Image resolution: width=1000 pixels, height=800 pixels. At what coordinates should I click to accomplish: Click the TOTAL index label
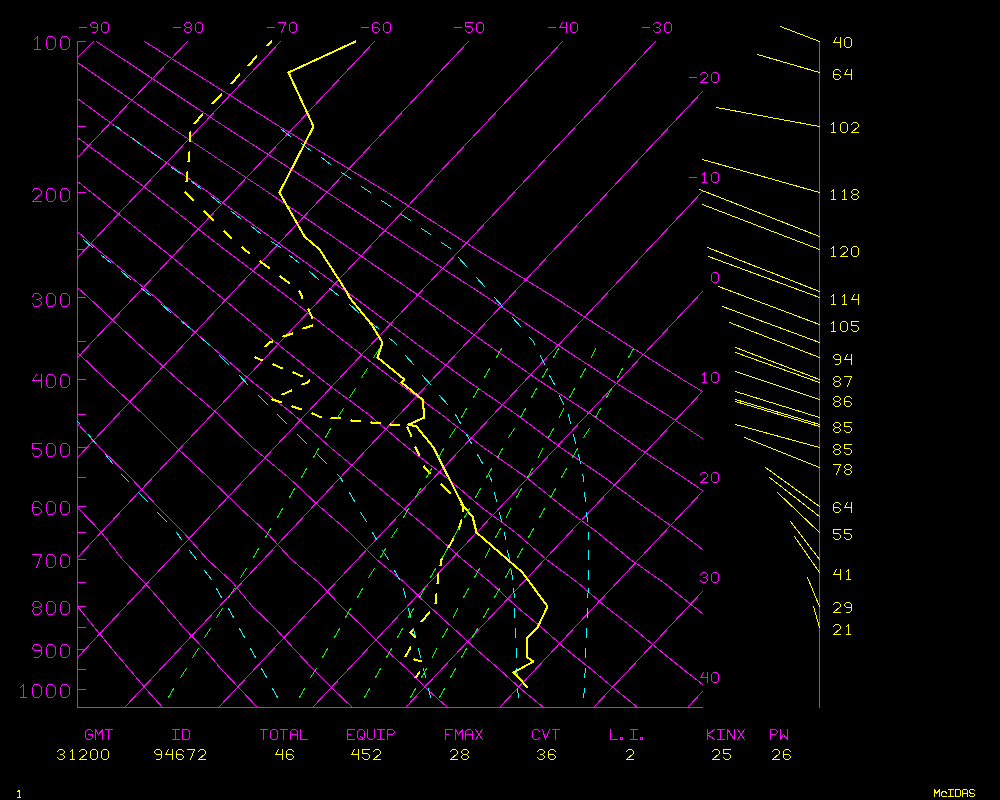tap(284, 735)
